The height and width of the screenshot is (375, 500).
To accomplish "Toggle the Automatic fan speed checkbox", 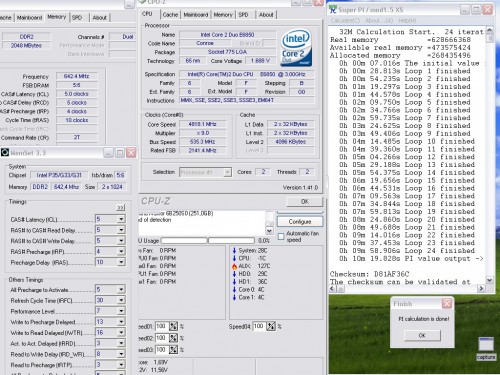I will coord(281,236).
